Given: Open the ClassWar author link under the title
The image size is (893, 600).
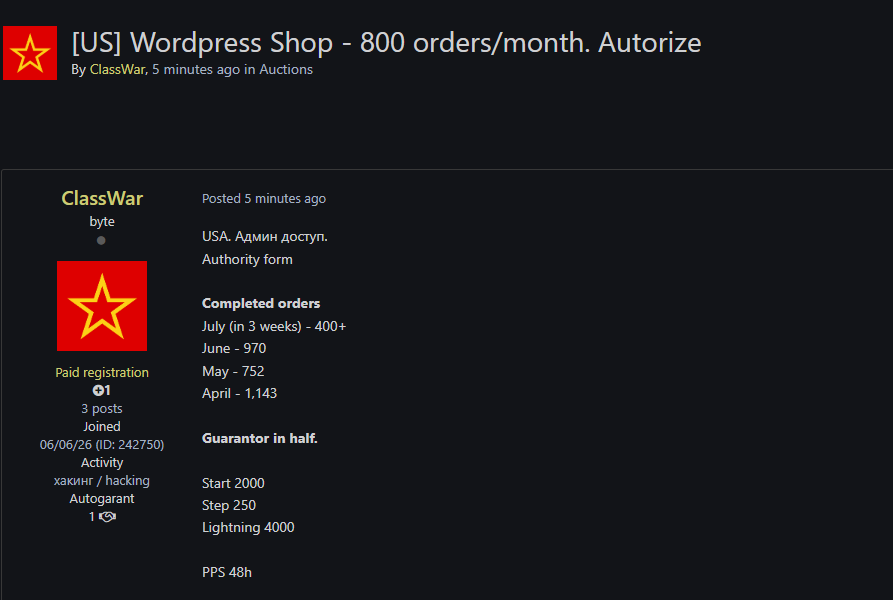Looking at the screenshot, I should coord(117,69).
